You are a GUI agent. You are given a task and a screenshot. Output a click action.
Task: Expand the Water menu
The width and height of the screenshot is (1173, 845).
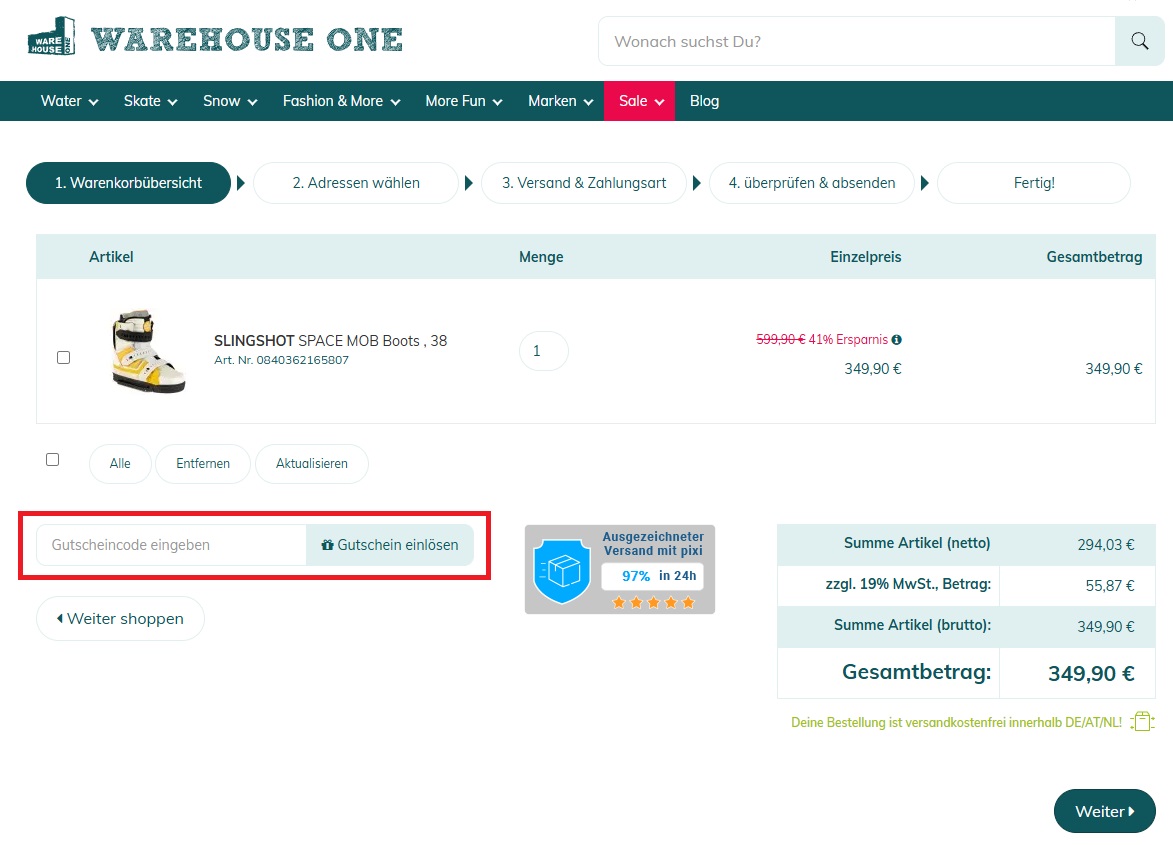tap(69, 101)
